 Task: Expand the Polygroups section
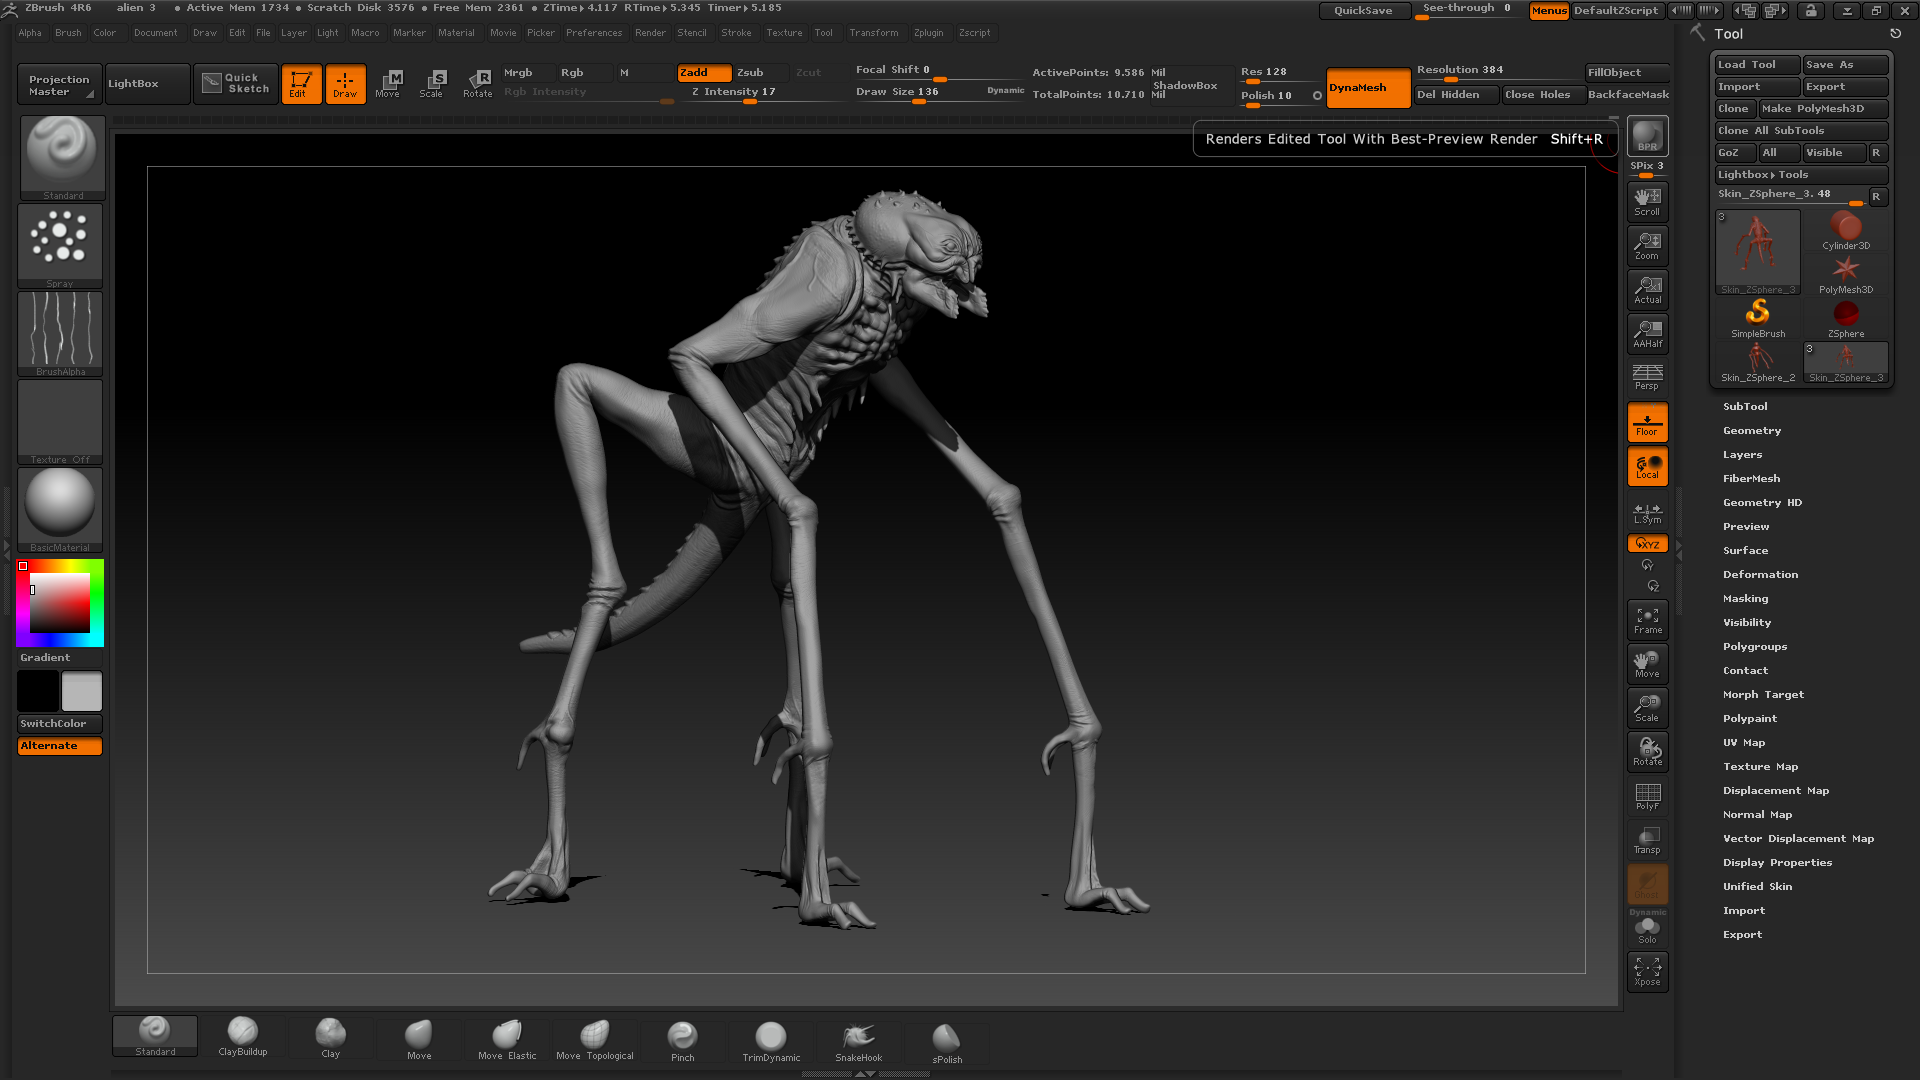click(x=1755, y=647)
